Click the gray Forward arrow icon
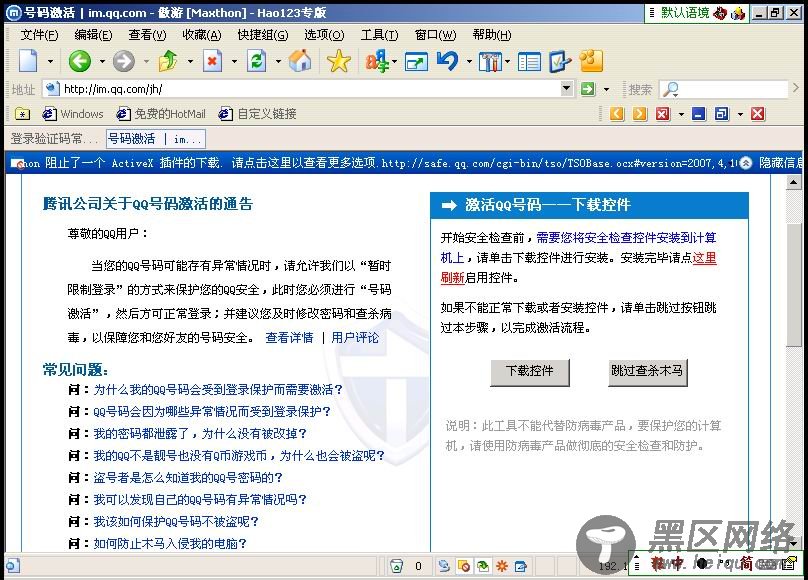This screenshot has height=580, width=808. (x=123, y=61)
